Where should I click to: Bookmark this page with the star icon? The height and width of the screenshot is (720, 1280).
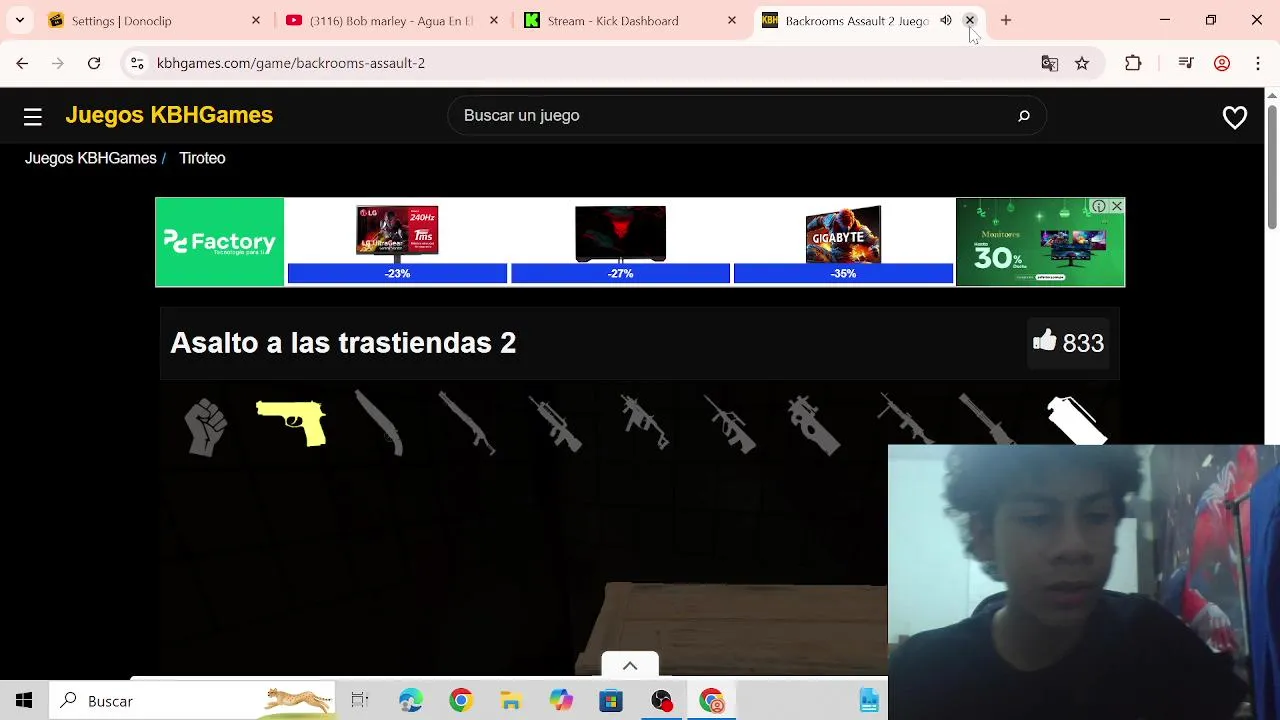(x=1082, y=63)
